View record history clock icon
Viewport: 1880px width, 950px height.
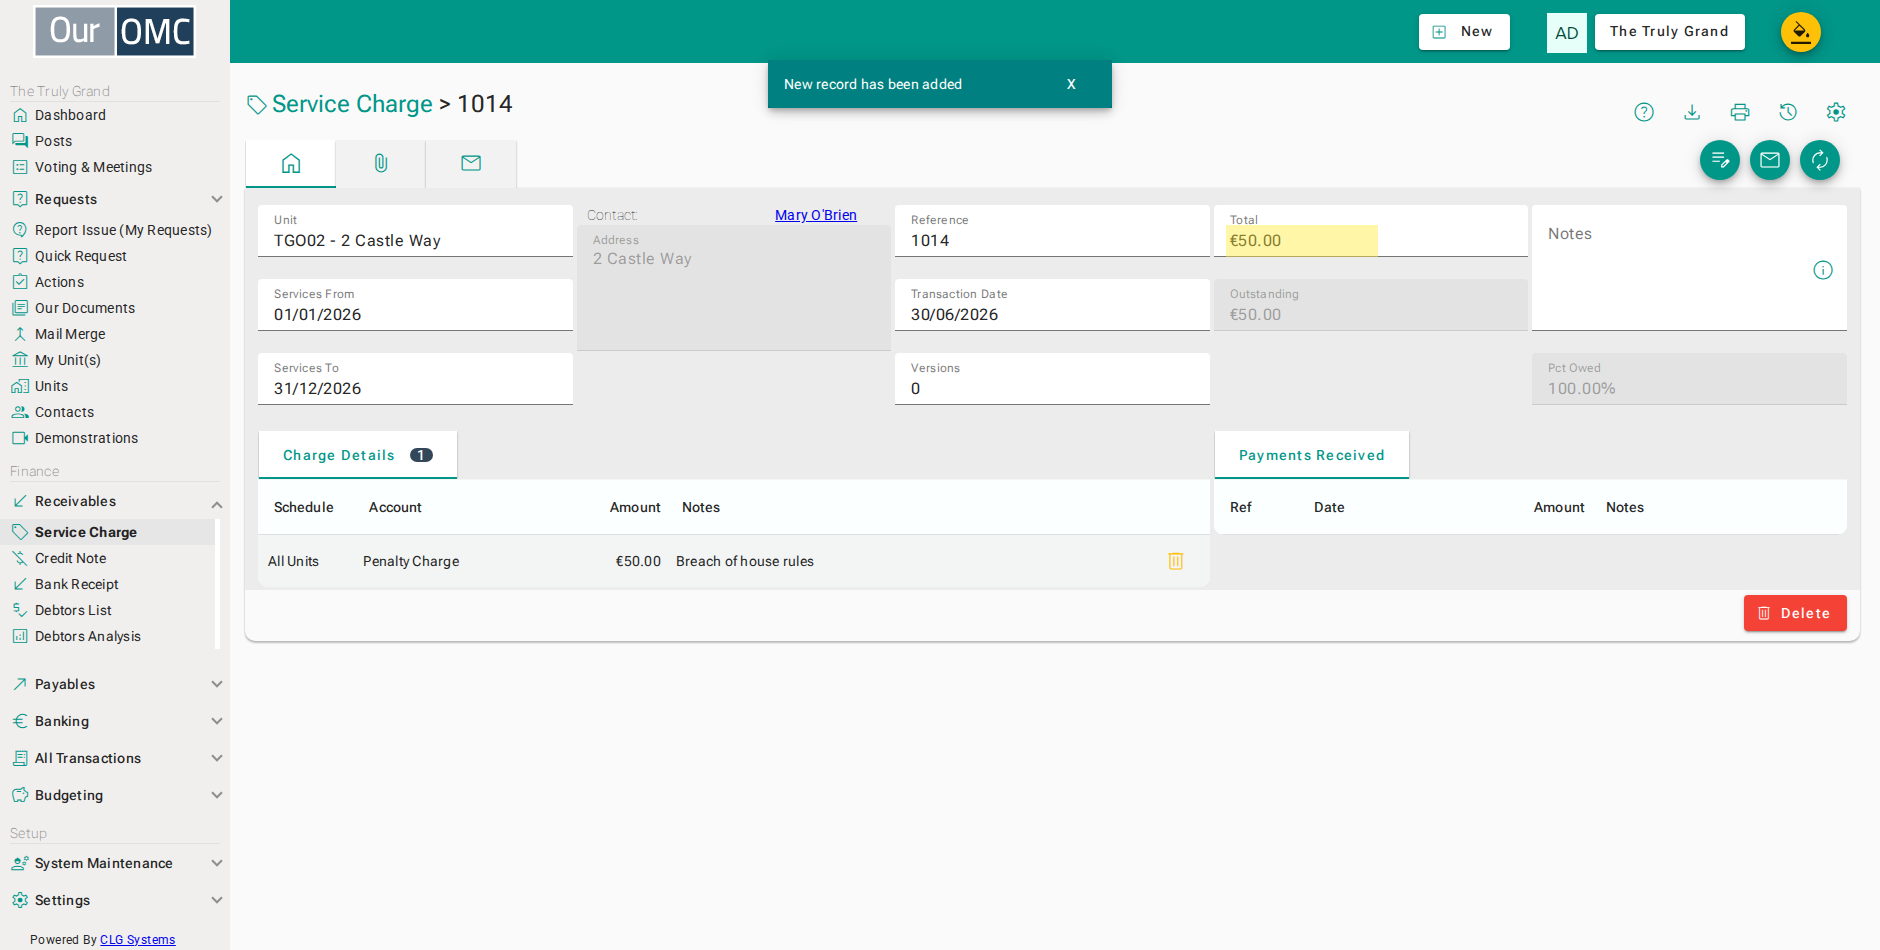tap(1788, 112)
